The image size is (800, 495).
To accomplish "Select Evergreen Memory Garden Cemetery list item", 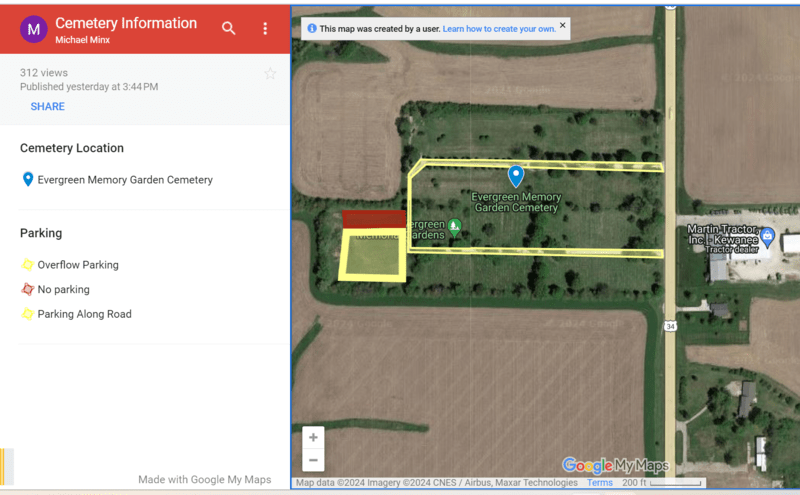I will (x=125, y=180).
